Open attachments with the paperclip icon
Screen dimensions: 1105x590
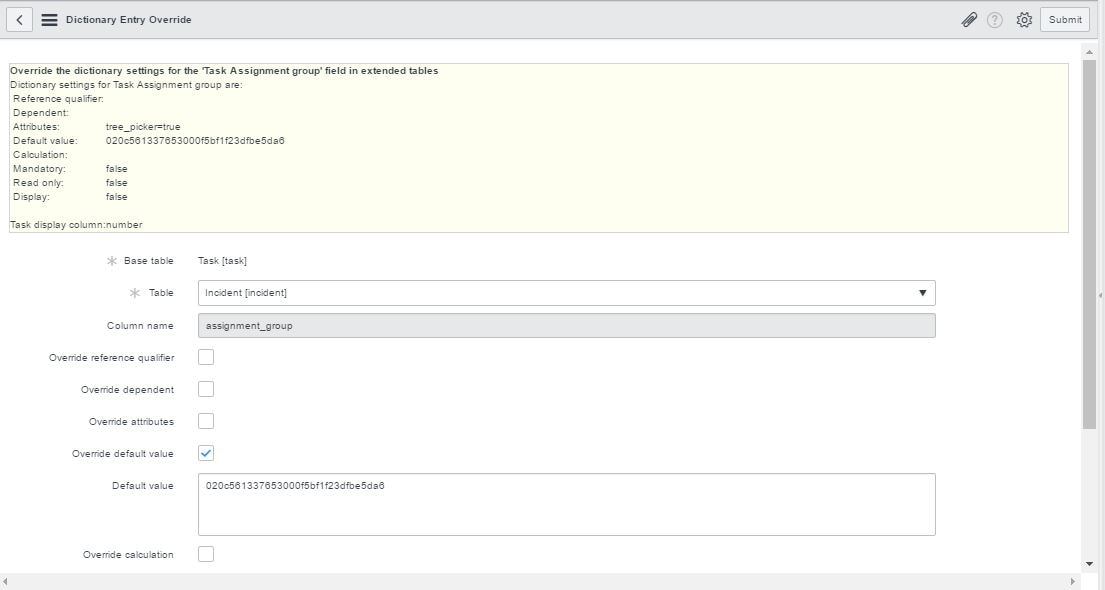[x=970, y=20]
